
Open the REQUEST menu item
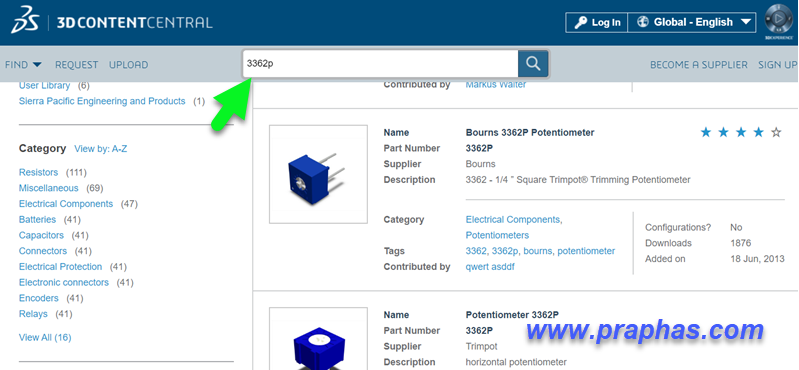tap(76, 65)
